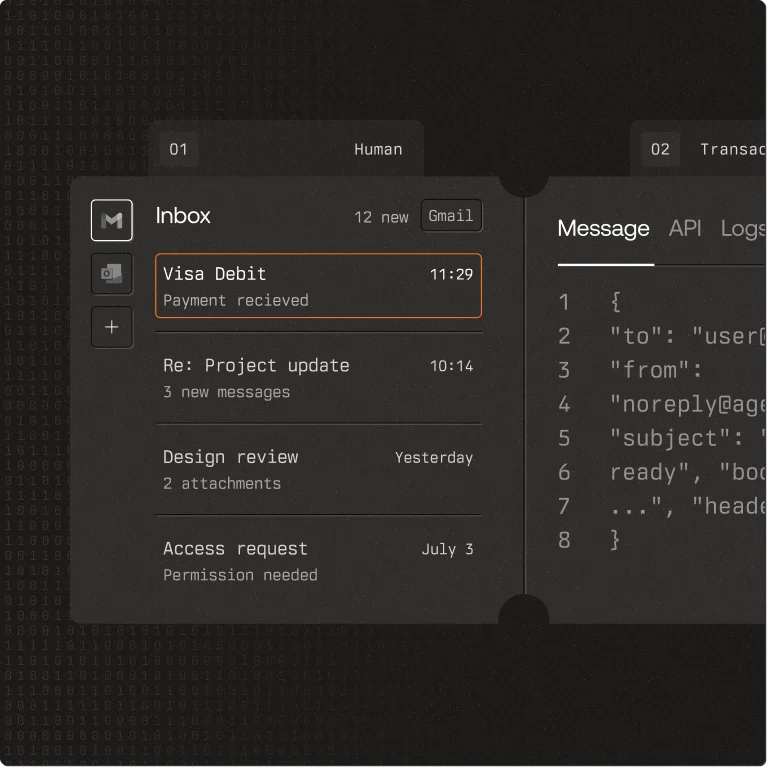Click the 11:29 timestamp
The height and width of the screenshot is (767, 767).
point(451,274)
